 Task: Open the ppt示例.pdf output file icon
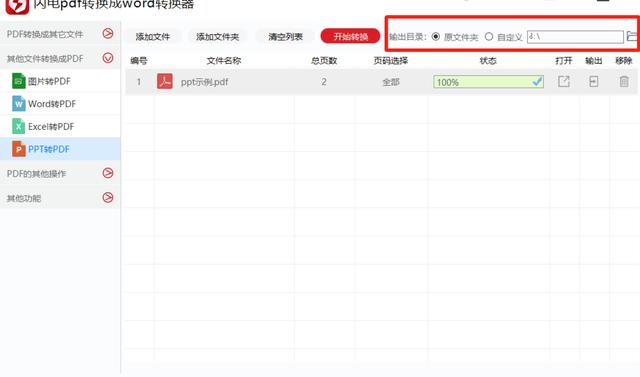pyautogui.click(x=564, y=82)
